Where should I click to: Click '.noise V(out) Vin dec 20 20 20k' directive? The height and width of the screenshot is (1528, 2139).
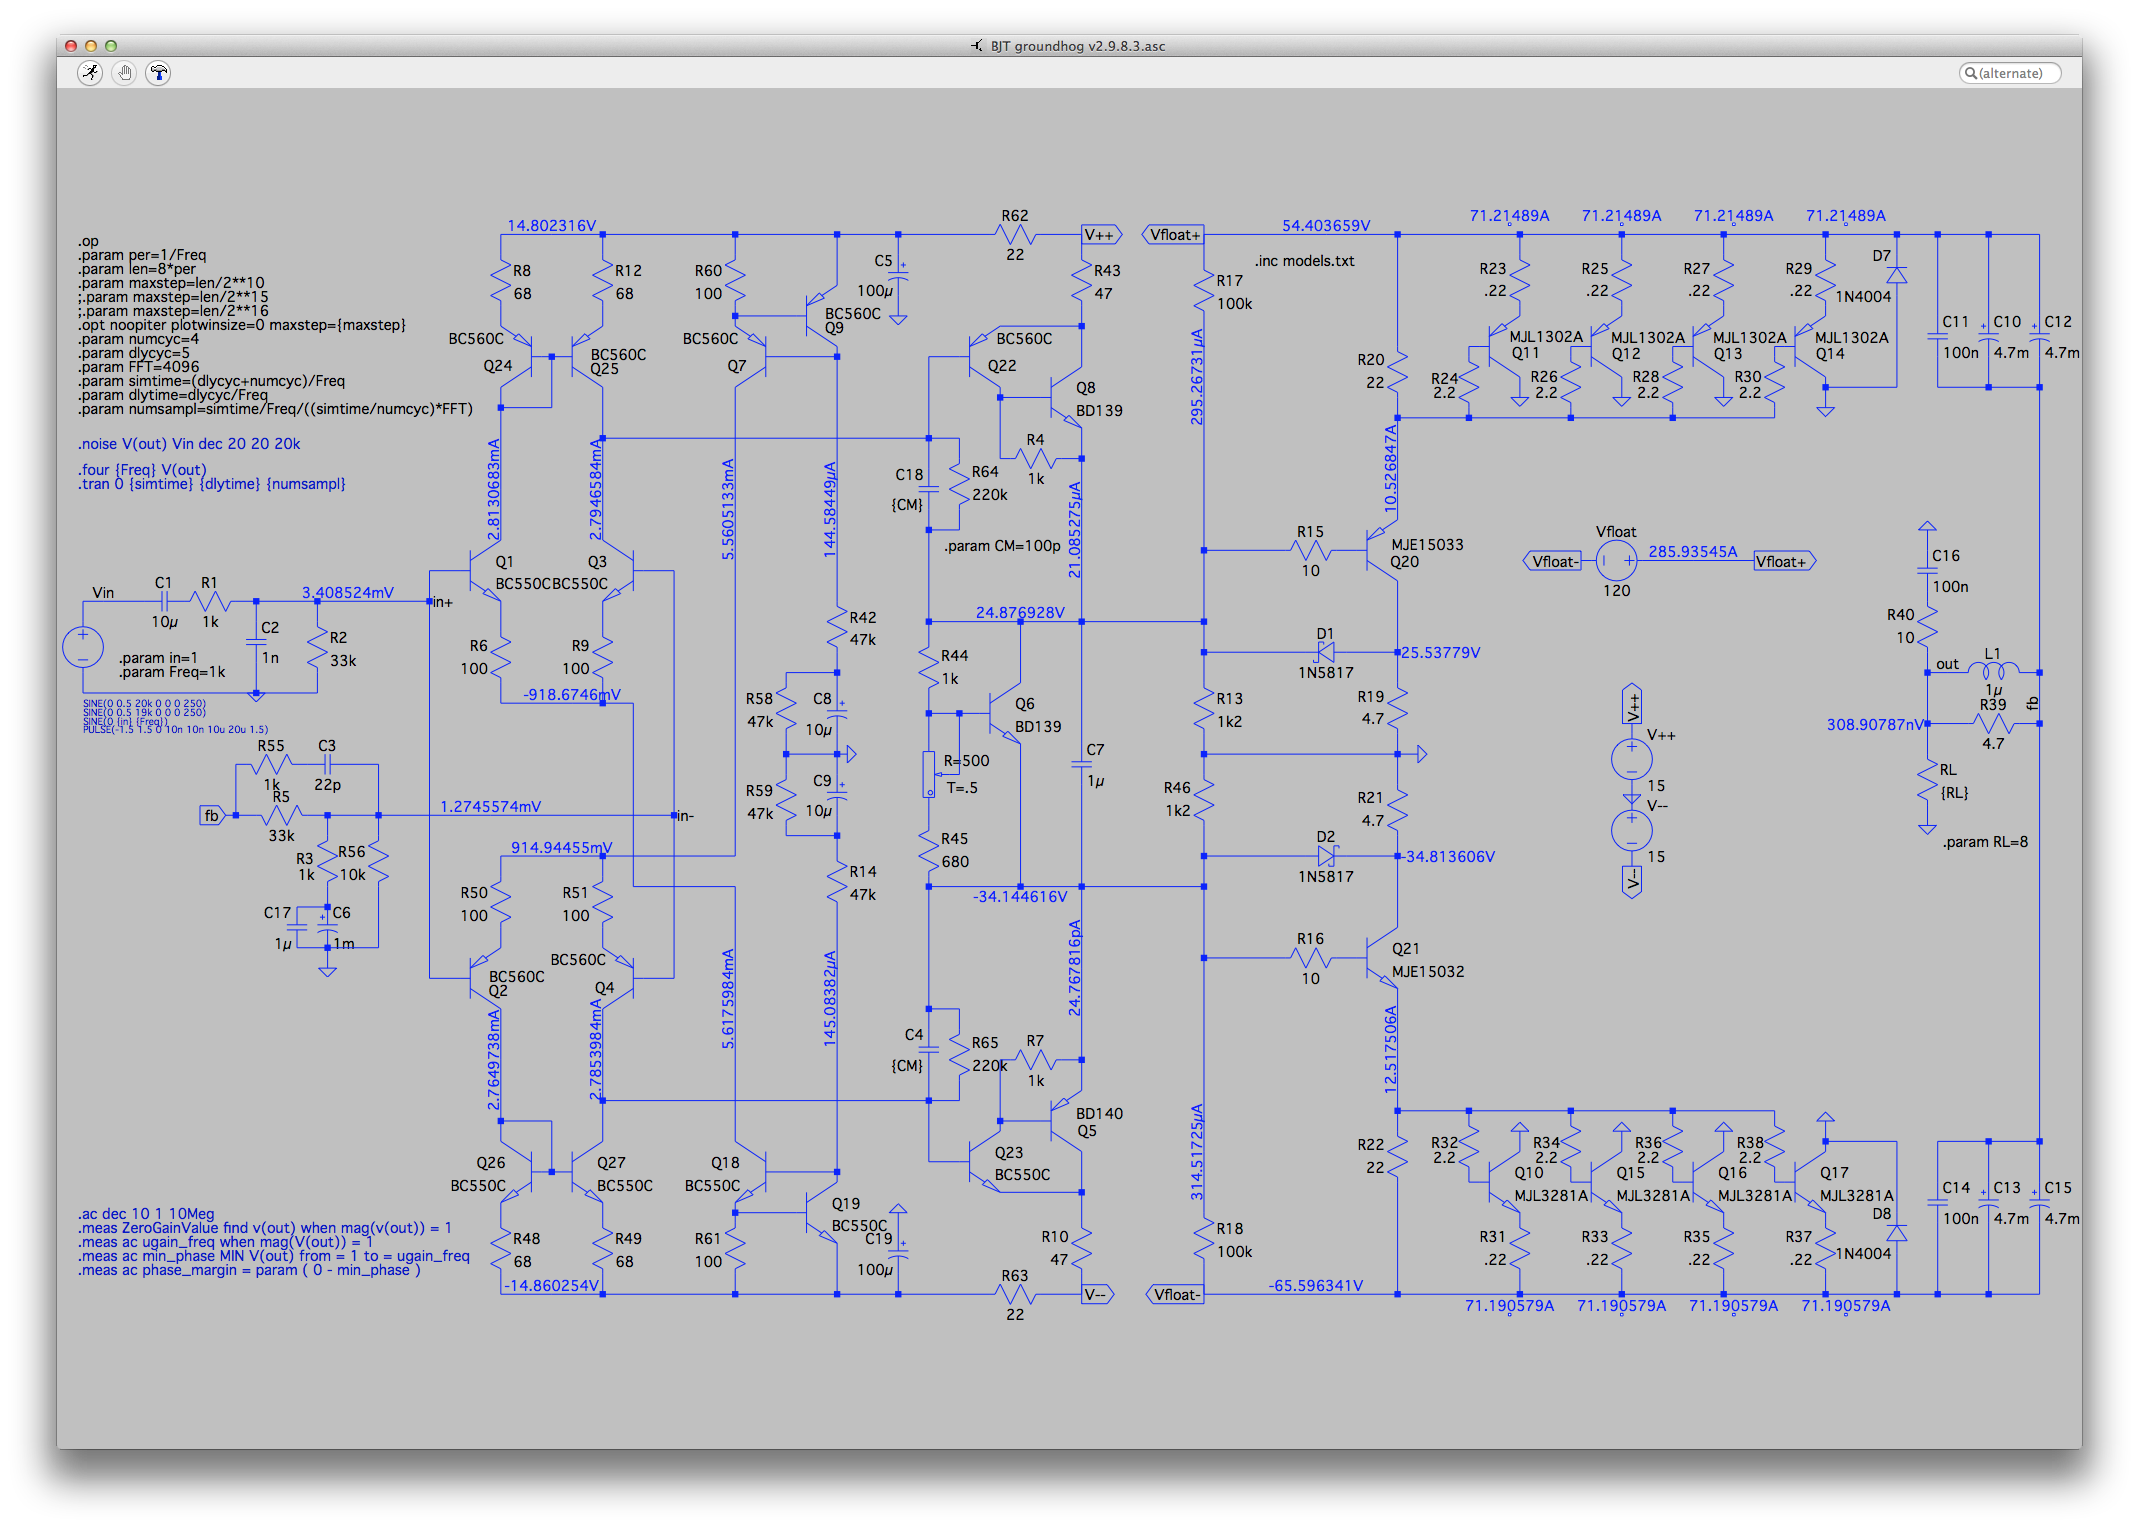[189, 444]
